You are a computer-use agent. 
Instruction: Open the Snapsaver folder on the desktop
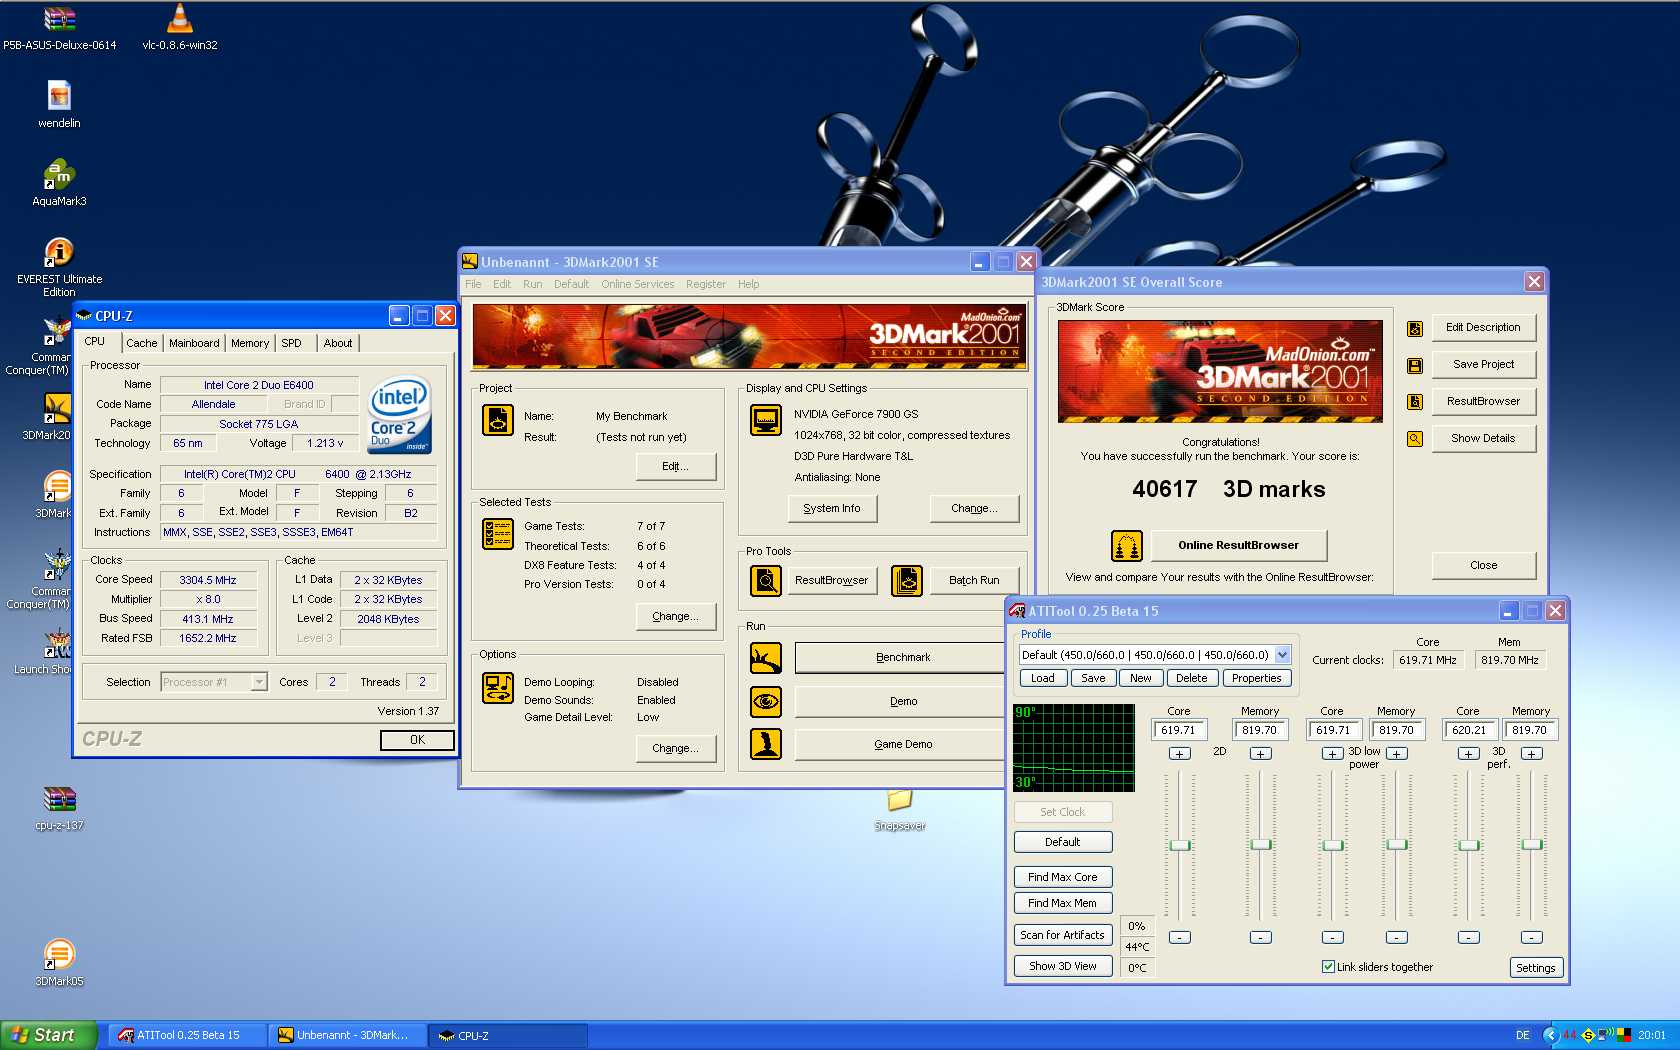[900, 800]
